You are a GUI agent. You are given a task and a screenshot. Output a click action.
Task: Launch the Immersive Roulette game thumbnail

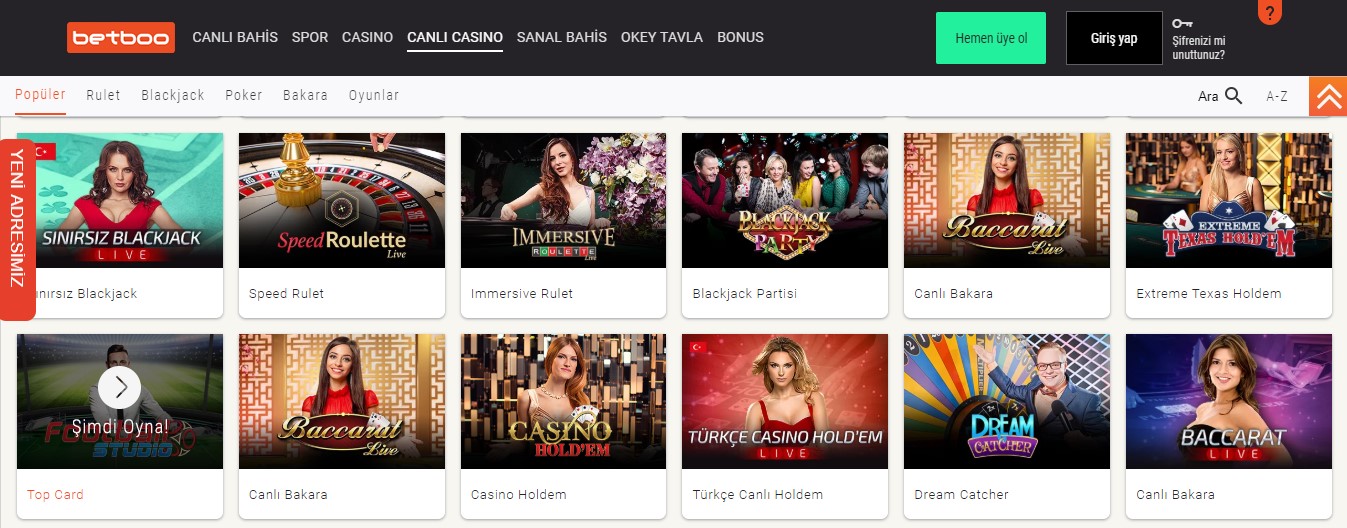click(x=564, y=200)
